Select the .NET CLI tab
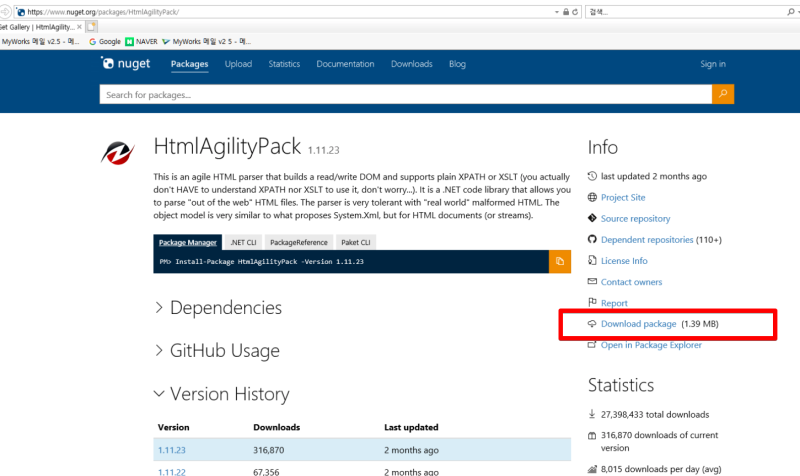Viewport: 800px width, 476px height. point(243,242)
